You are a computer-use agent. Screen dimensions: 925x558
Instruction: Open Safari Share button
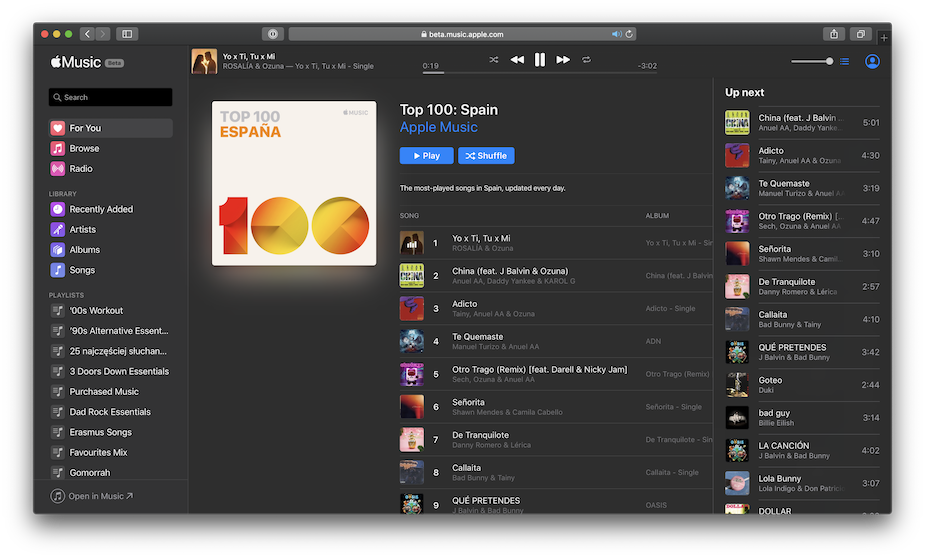point(834,34)
